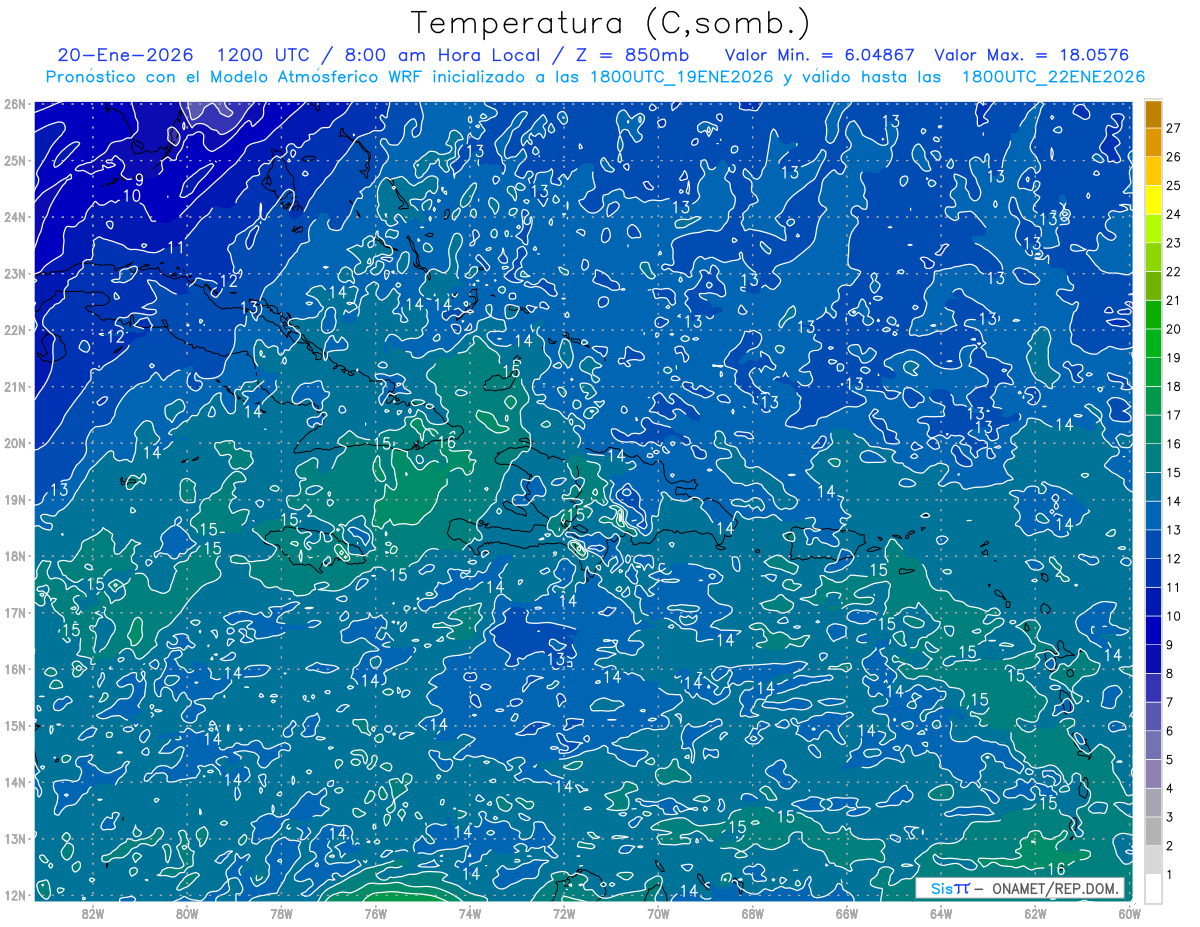This screenshot has height=927, width=1200.
Task: Click the 13N latitude axis label
Action: click(x=14, y=839)
